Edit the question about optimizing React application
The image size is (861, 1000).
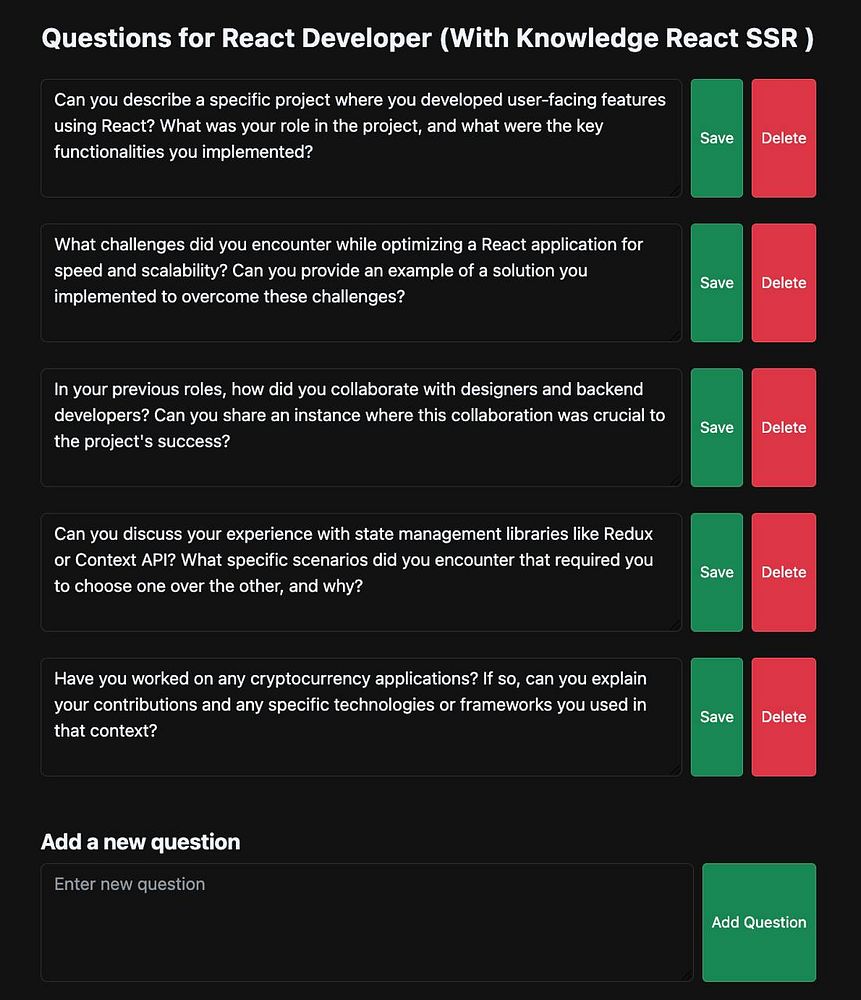(x=361, y=283)
